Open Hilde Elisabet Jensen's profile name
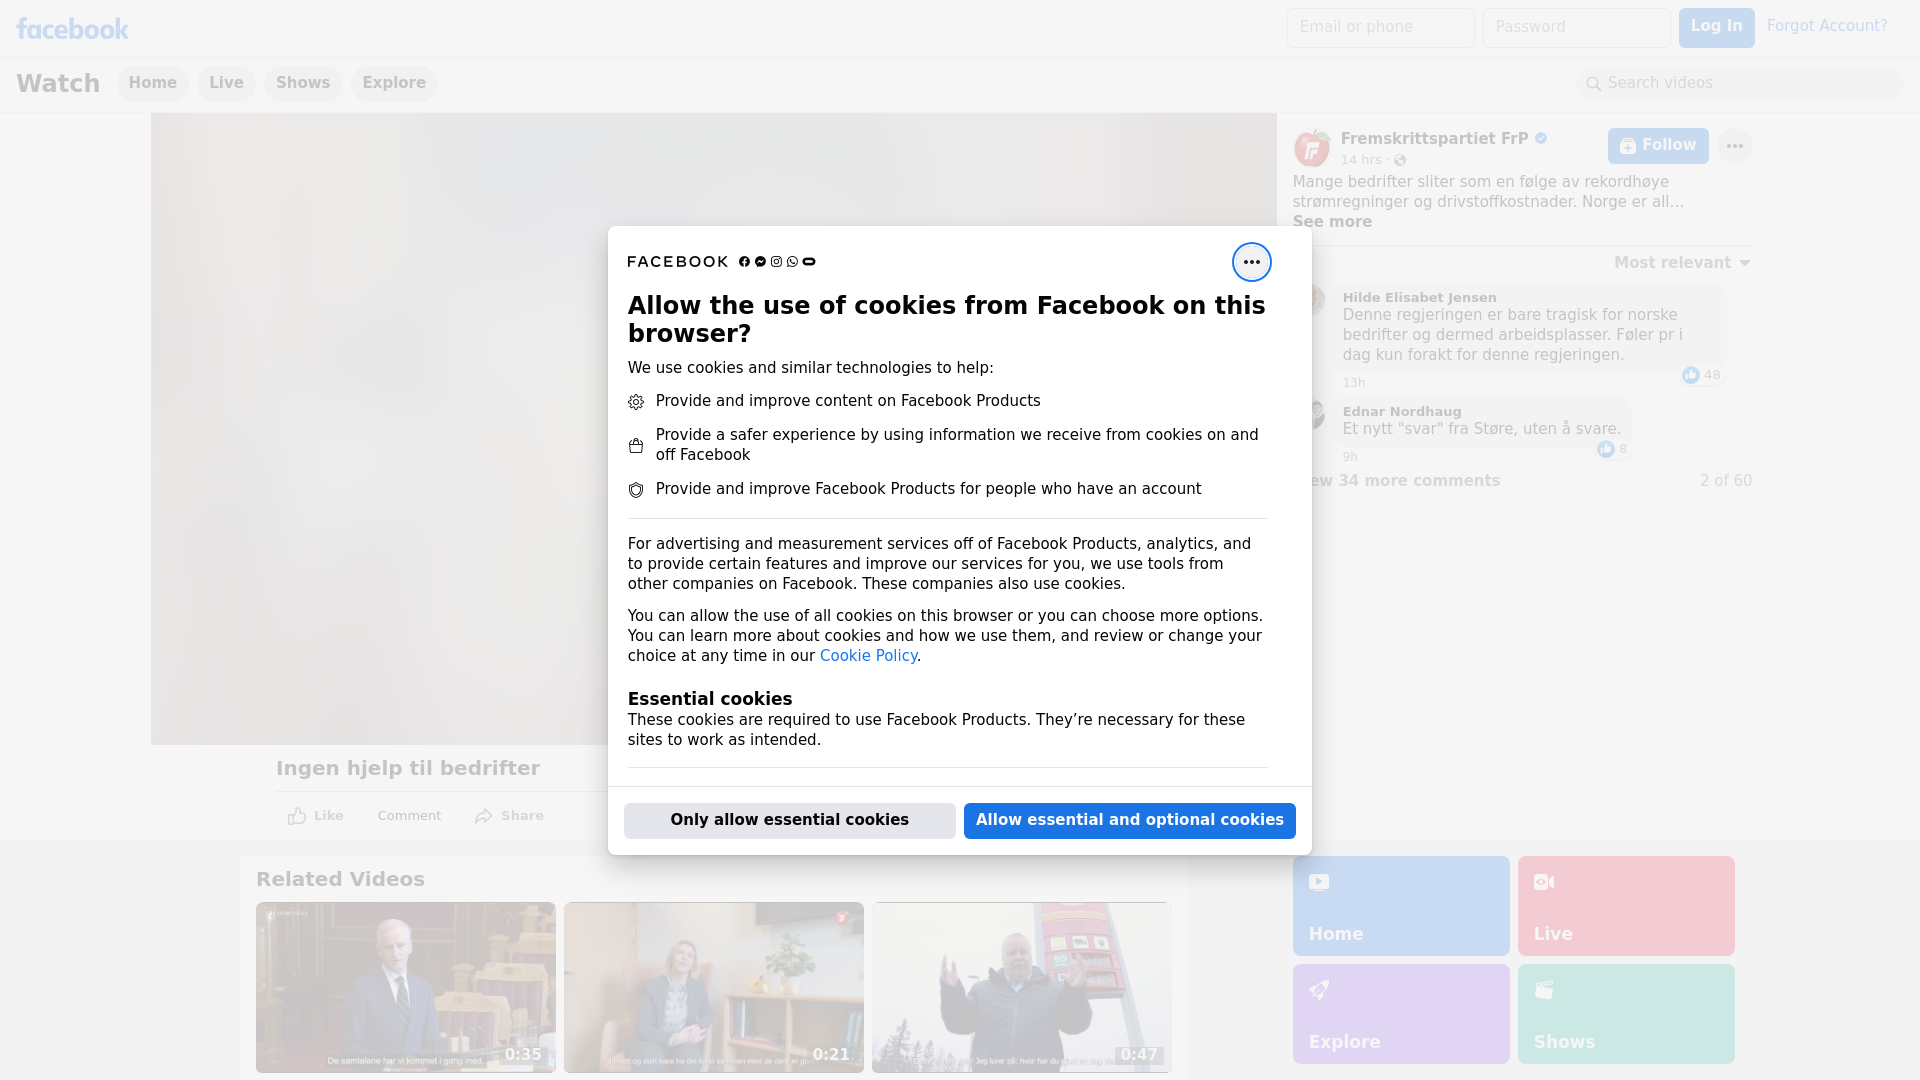 point(1419,298)
